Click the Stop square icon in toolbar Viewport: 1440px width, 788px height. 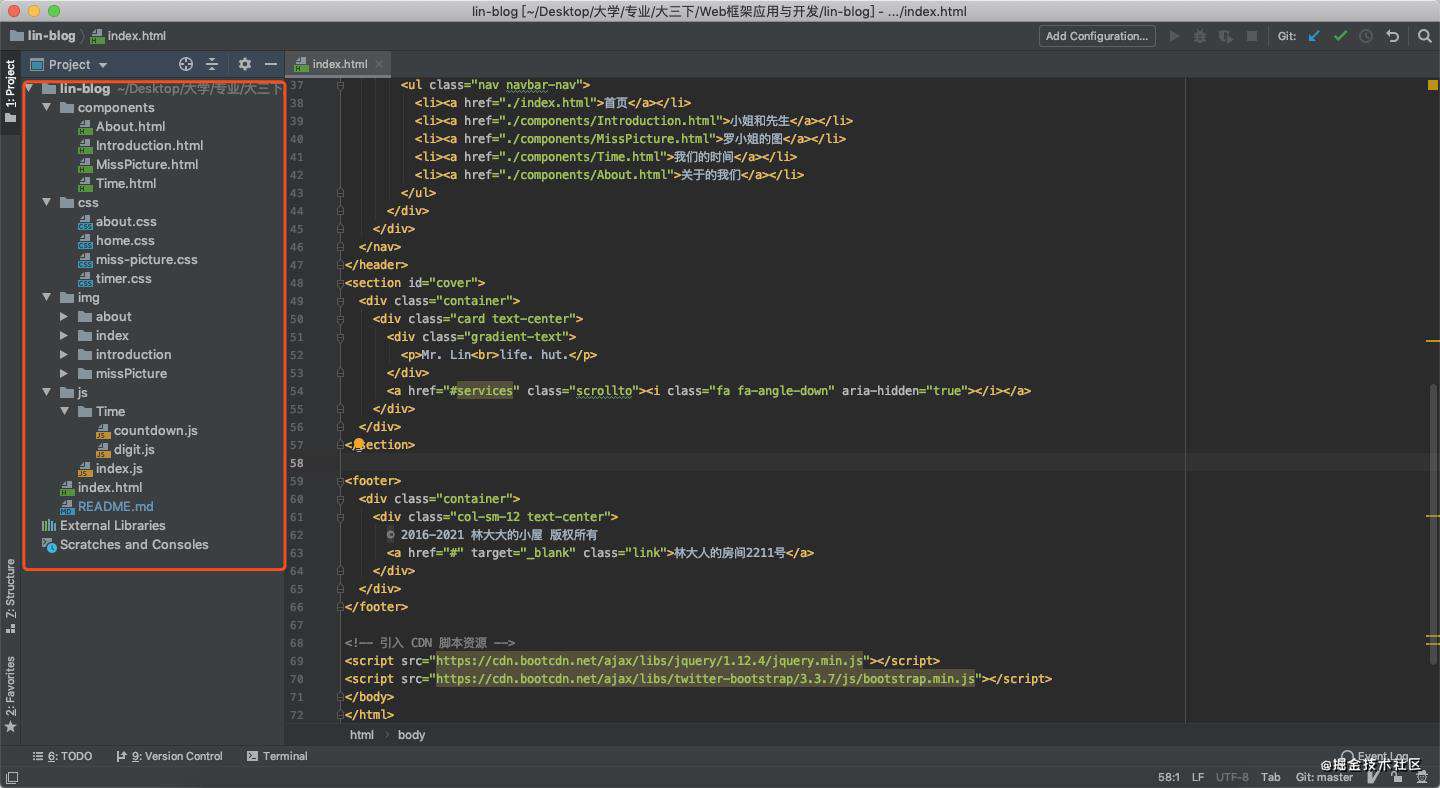[1251, 36]
